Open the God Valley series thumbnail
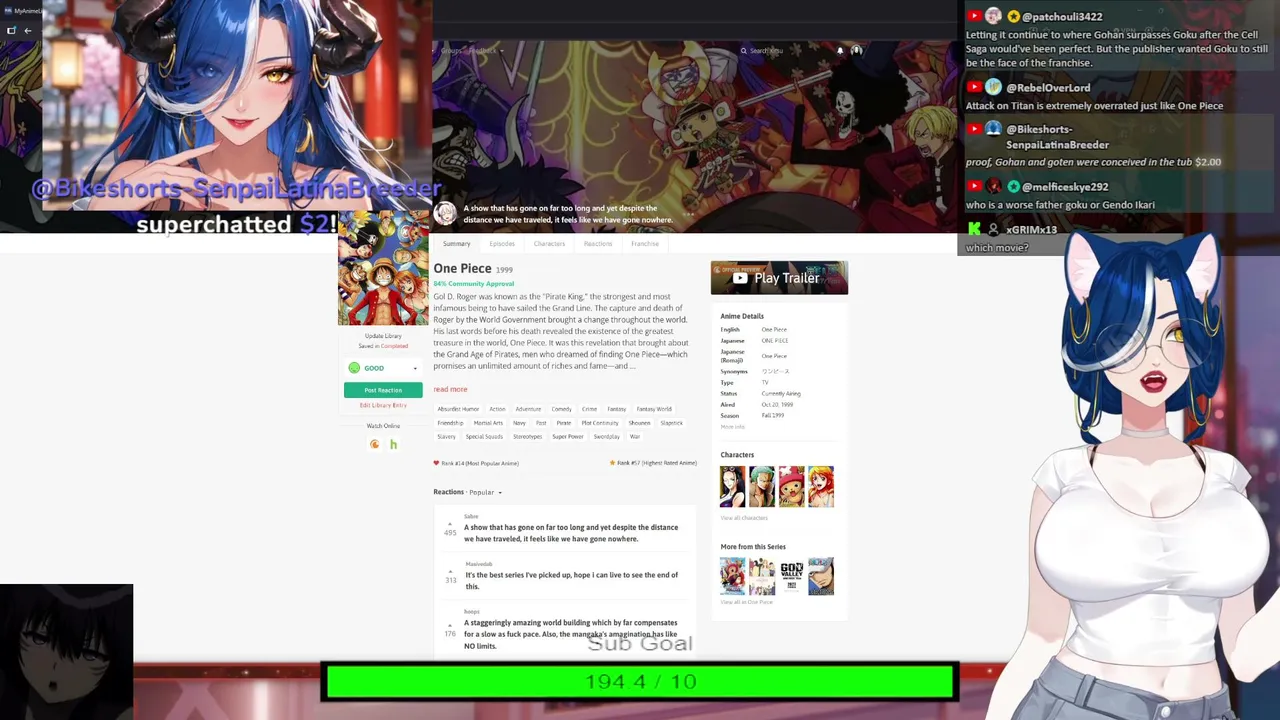The width and height of the screenshot is (1280, 720). pos(791,576)
